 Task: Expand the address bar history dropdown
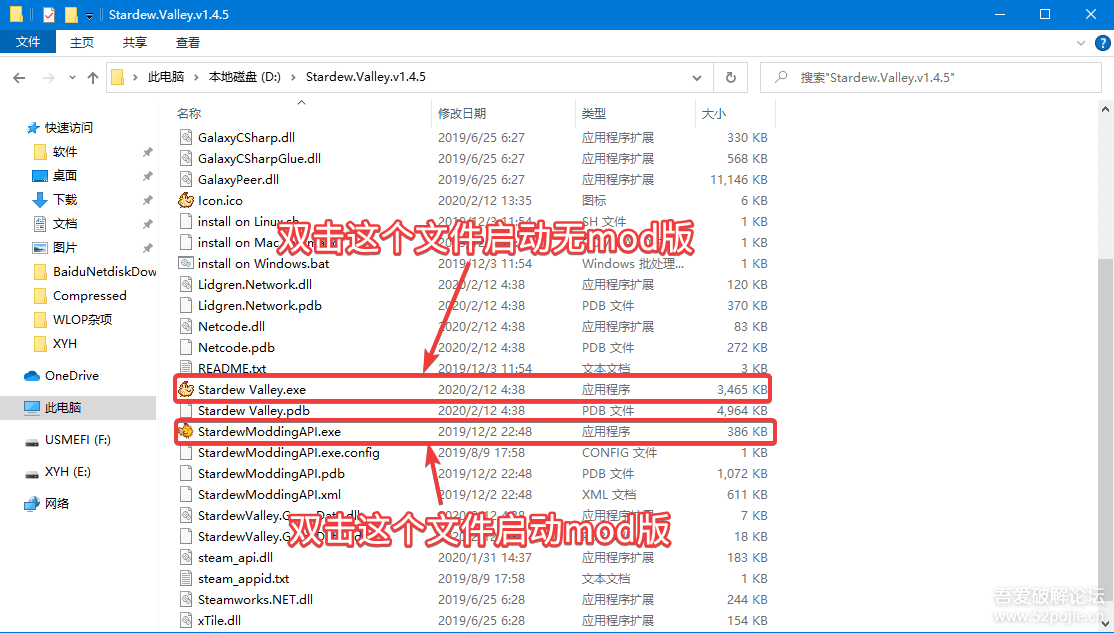click(x=697, y=77)
